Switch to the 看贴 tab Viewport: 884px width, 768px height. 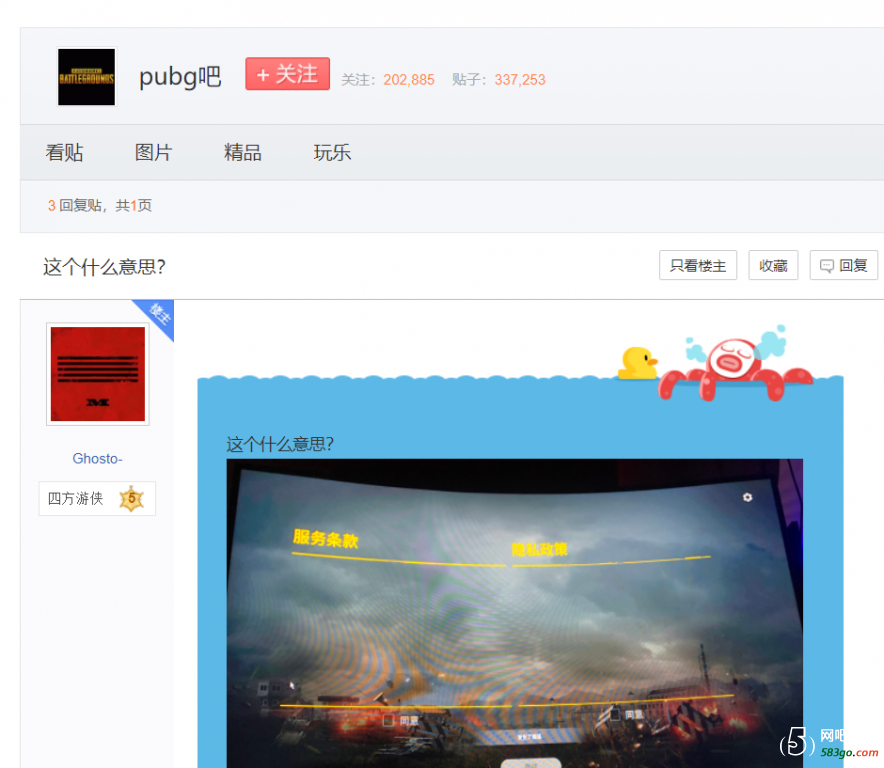pyautogui.click(x=64, y=152)
